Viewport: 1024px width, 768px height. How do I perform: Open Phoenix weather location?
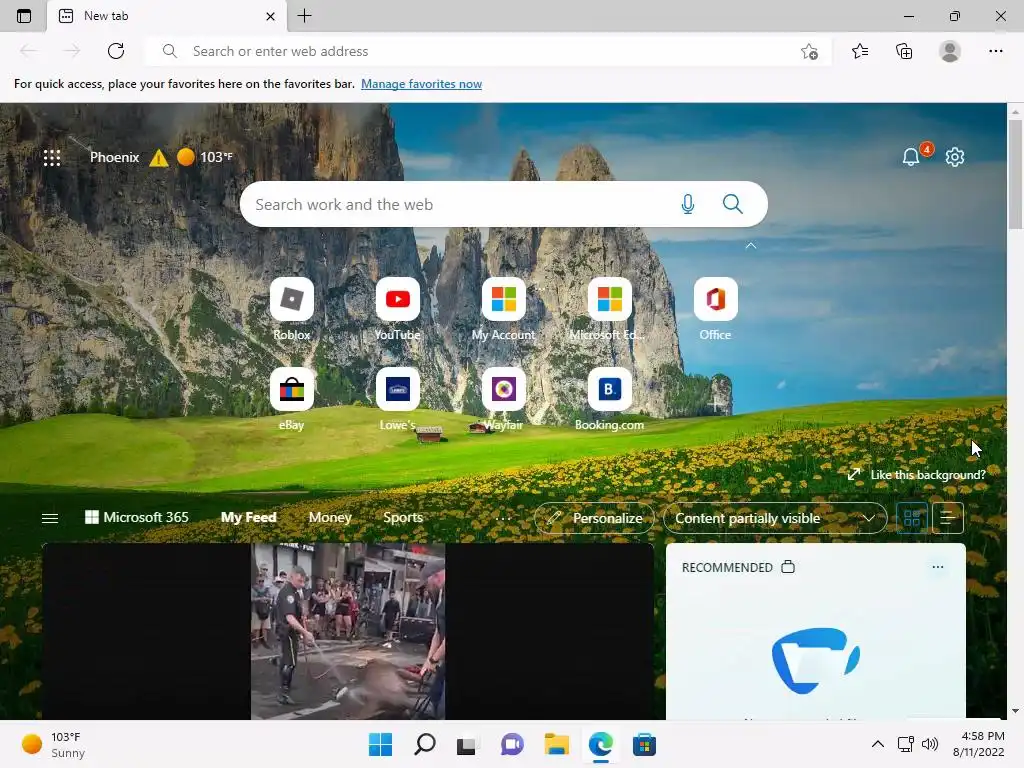(x=114, y=157)
